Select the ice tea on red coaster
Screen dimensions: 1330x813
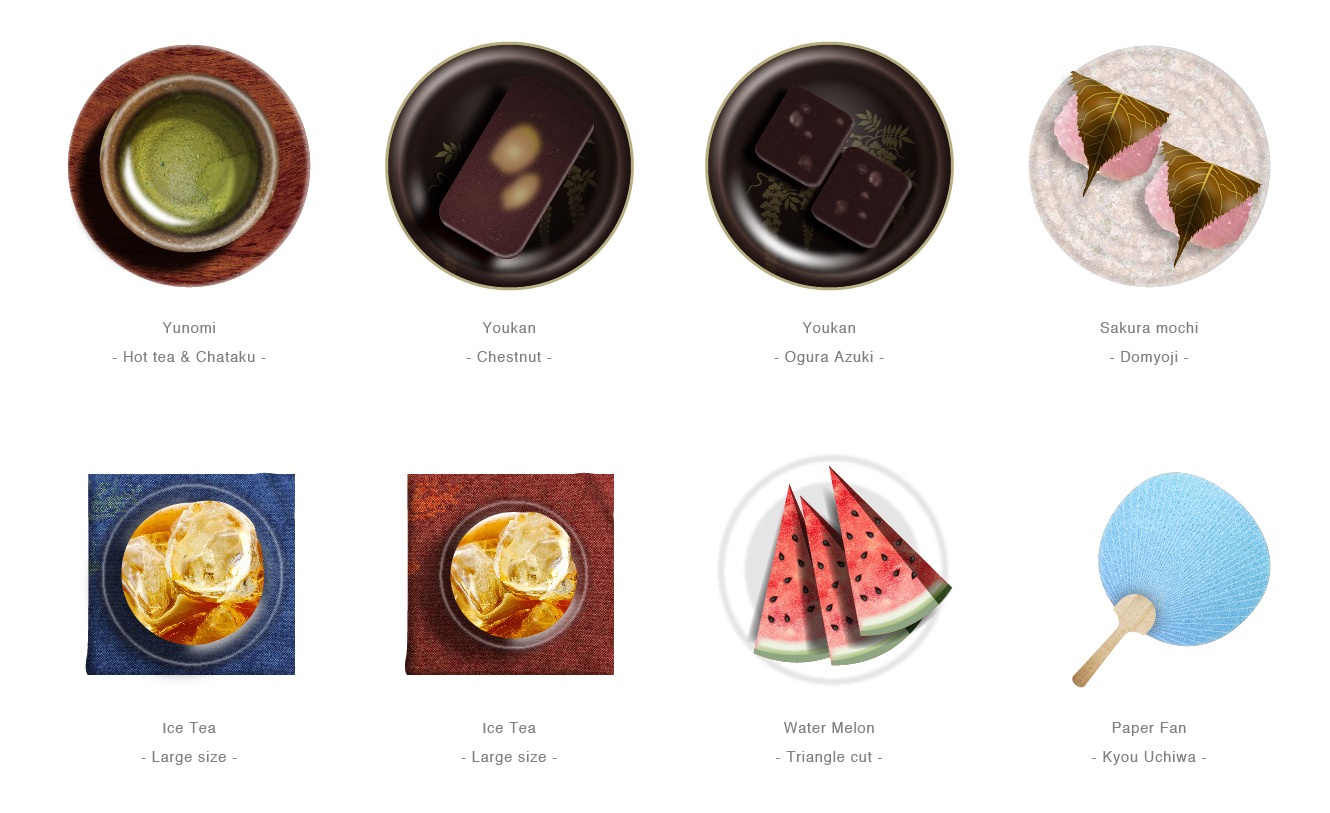coord(510,574)
